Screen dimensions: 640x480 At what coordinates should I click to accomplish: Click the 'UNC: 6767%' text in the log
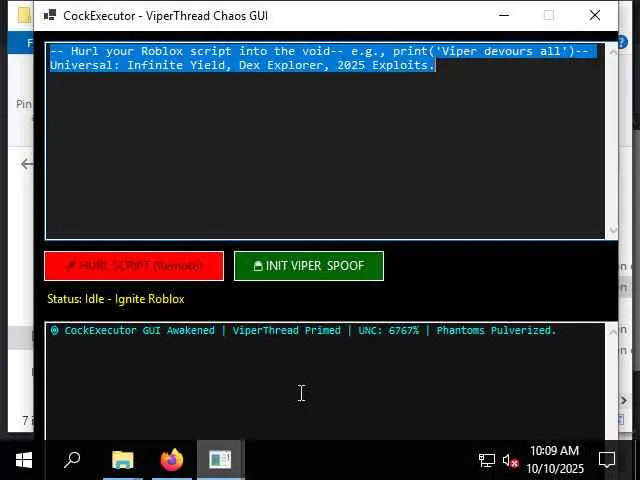click(x=389, y=330)
